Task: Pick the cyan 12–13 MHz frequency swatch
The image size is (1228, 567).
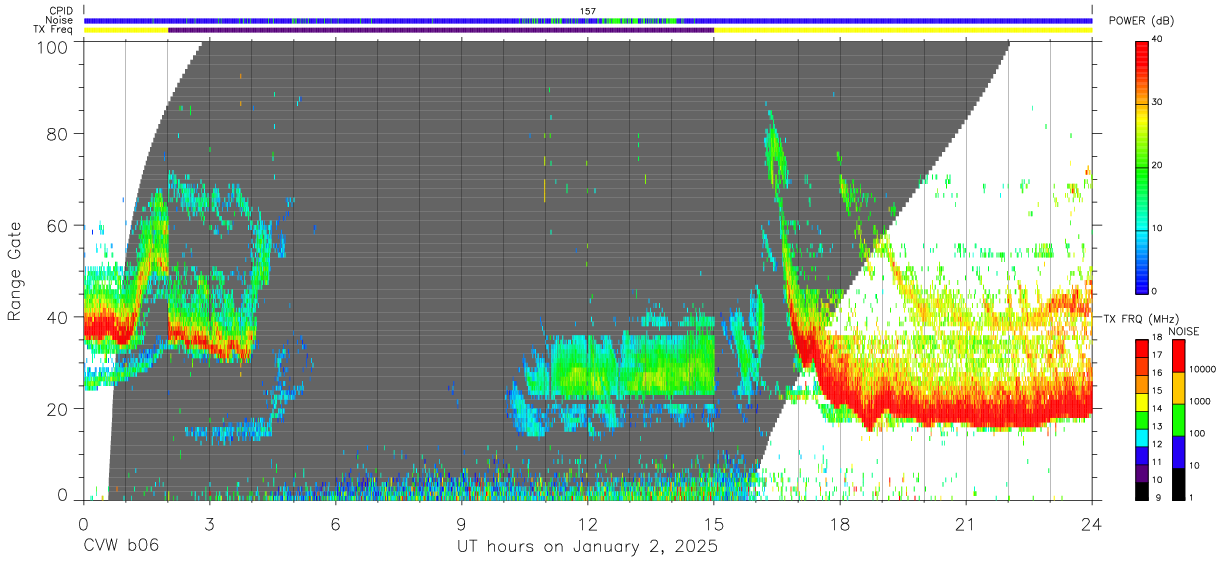Action: coord(1142,438)
